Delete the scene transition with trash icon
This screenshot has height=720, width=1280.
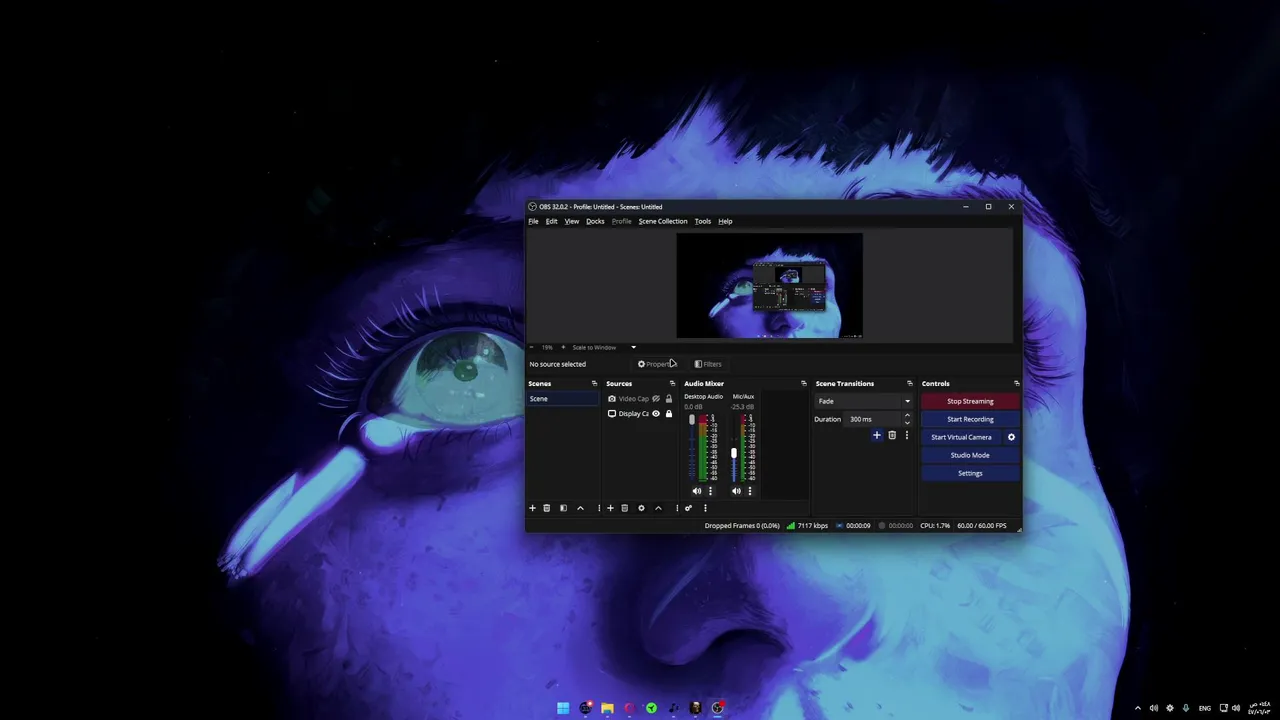click(892, 435)
